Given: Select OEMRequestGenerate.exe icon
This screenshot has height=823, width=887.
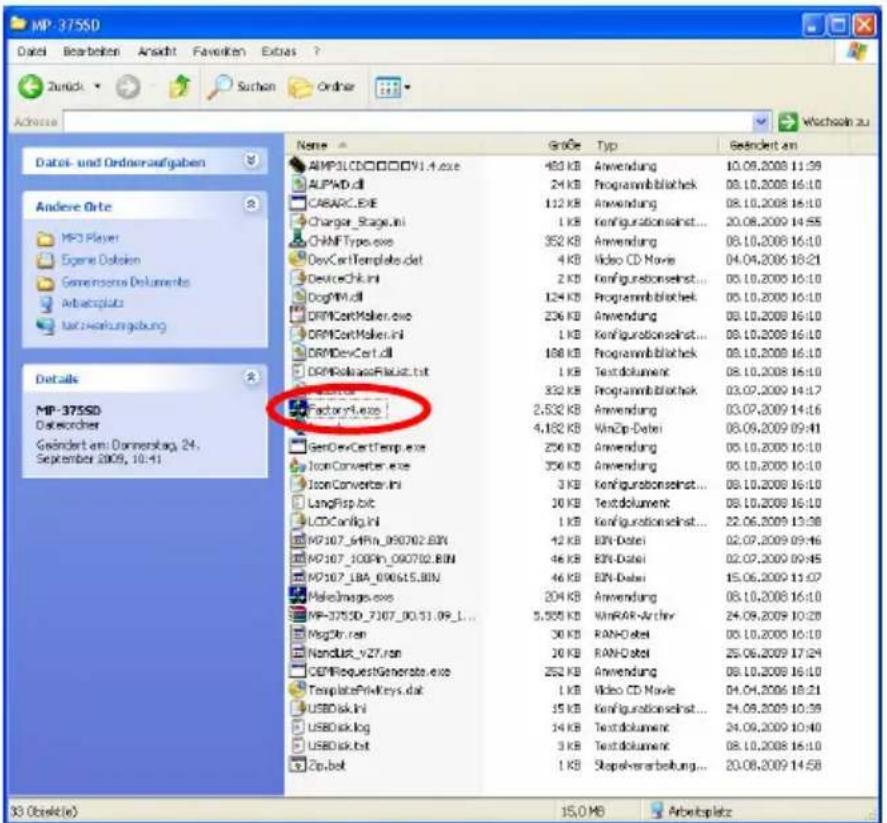Looking at the screenshot, I should click(x=298, y=671).
